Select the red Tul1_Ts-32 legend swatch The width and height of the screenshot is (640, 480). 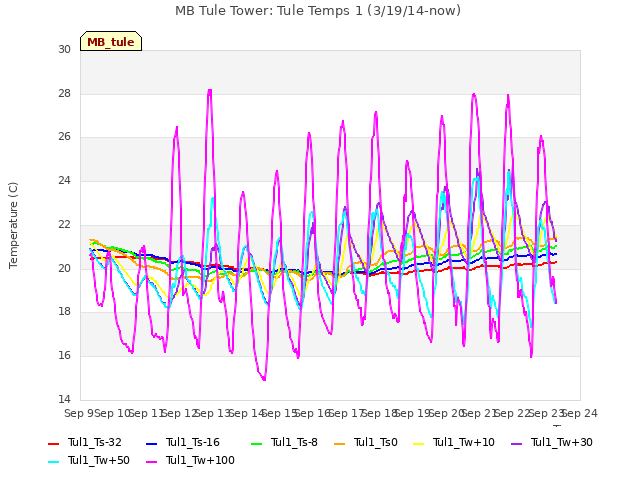pyautogui.click(x=53, y=443)
